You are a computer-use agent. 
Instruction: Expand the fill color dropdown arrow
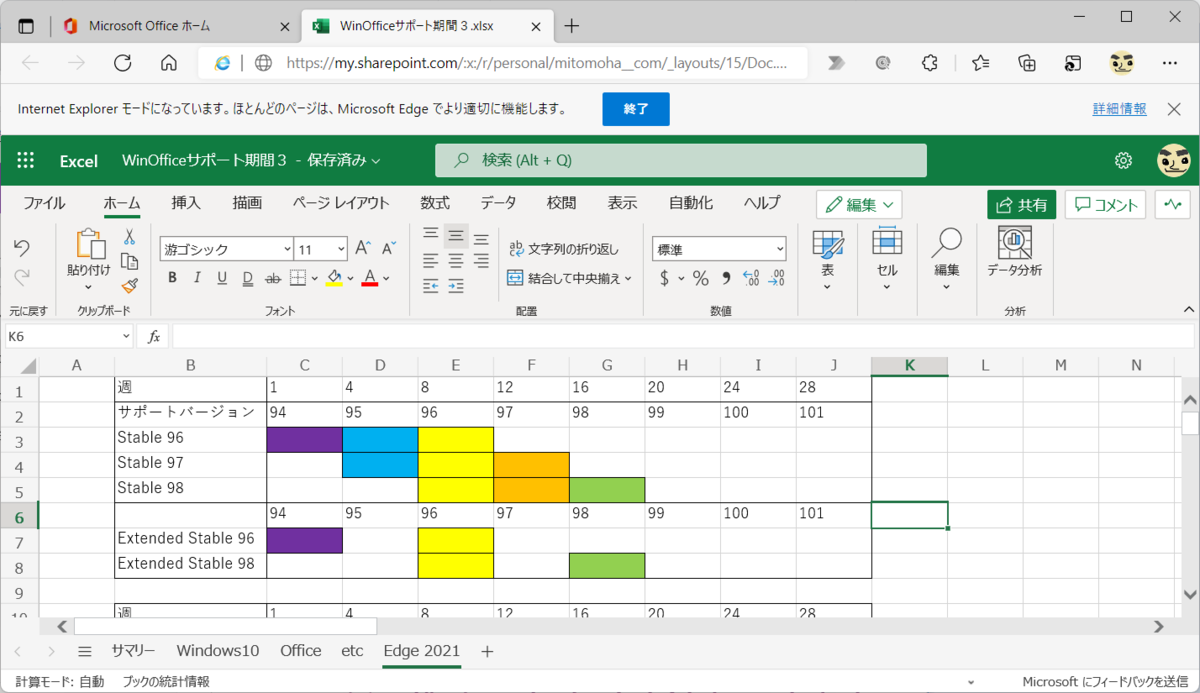click(352, 278)
